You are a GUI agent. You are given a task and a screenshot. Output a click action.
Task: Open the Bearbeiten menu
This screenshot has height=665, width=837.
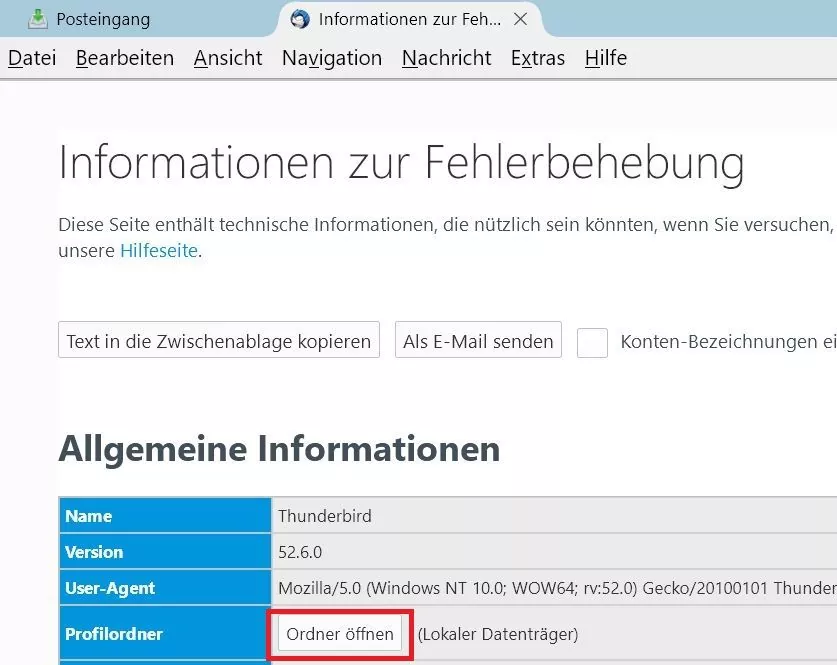pos(125,58)
